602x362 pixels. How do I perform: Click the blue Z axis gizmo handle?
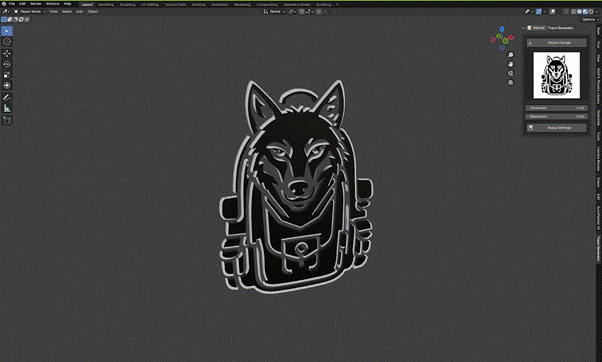502,29
